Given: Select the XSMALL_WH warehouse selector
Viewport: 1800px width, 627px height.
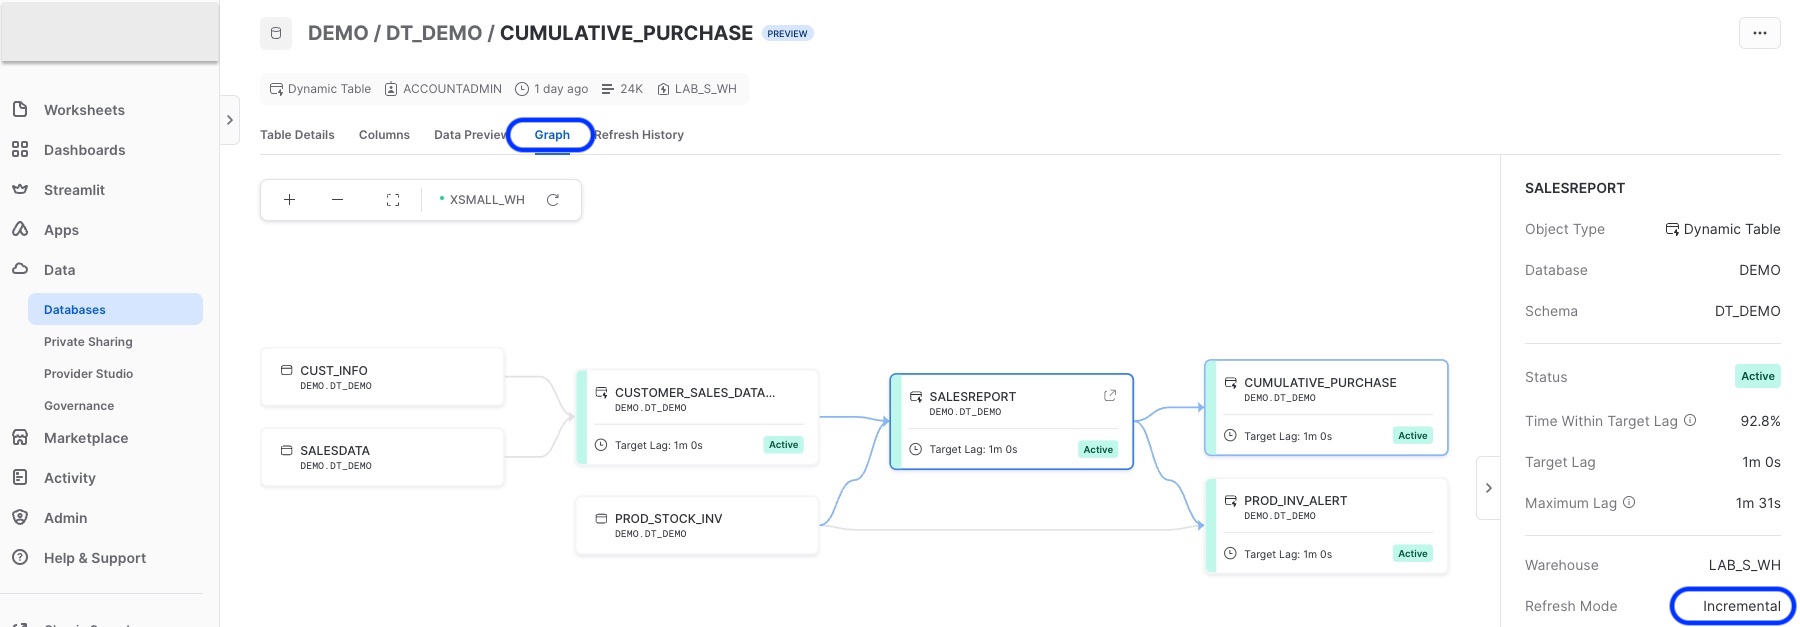Looking at the screenshot, I should pos(482,200).
